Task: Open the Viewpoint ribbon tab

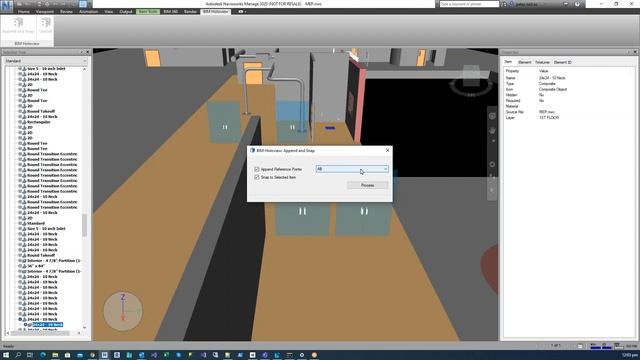Action: tap(45, 12)
